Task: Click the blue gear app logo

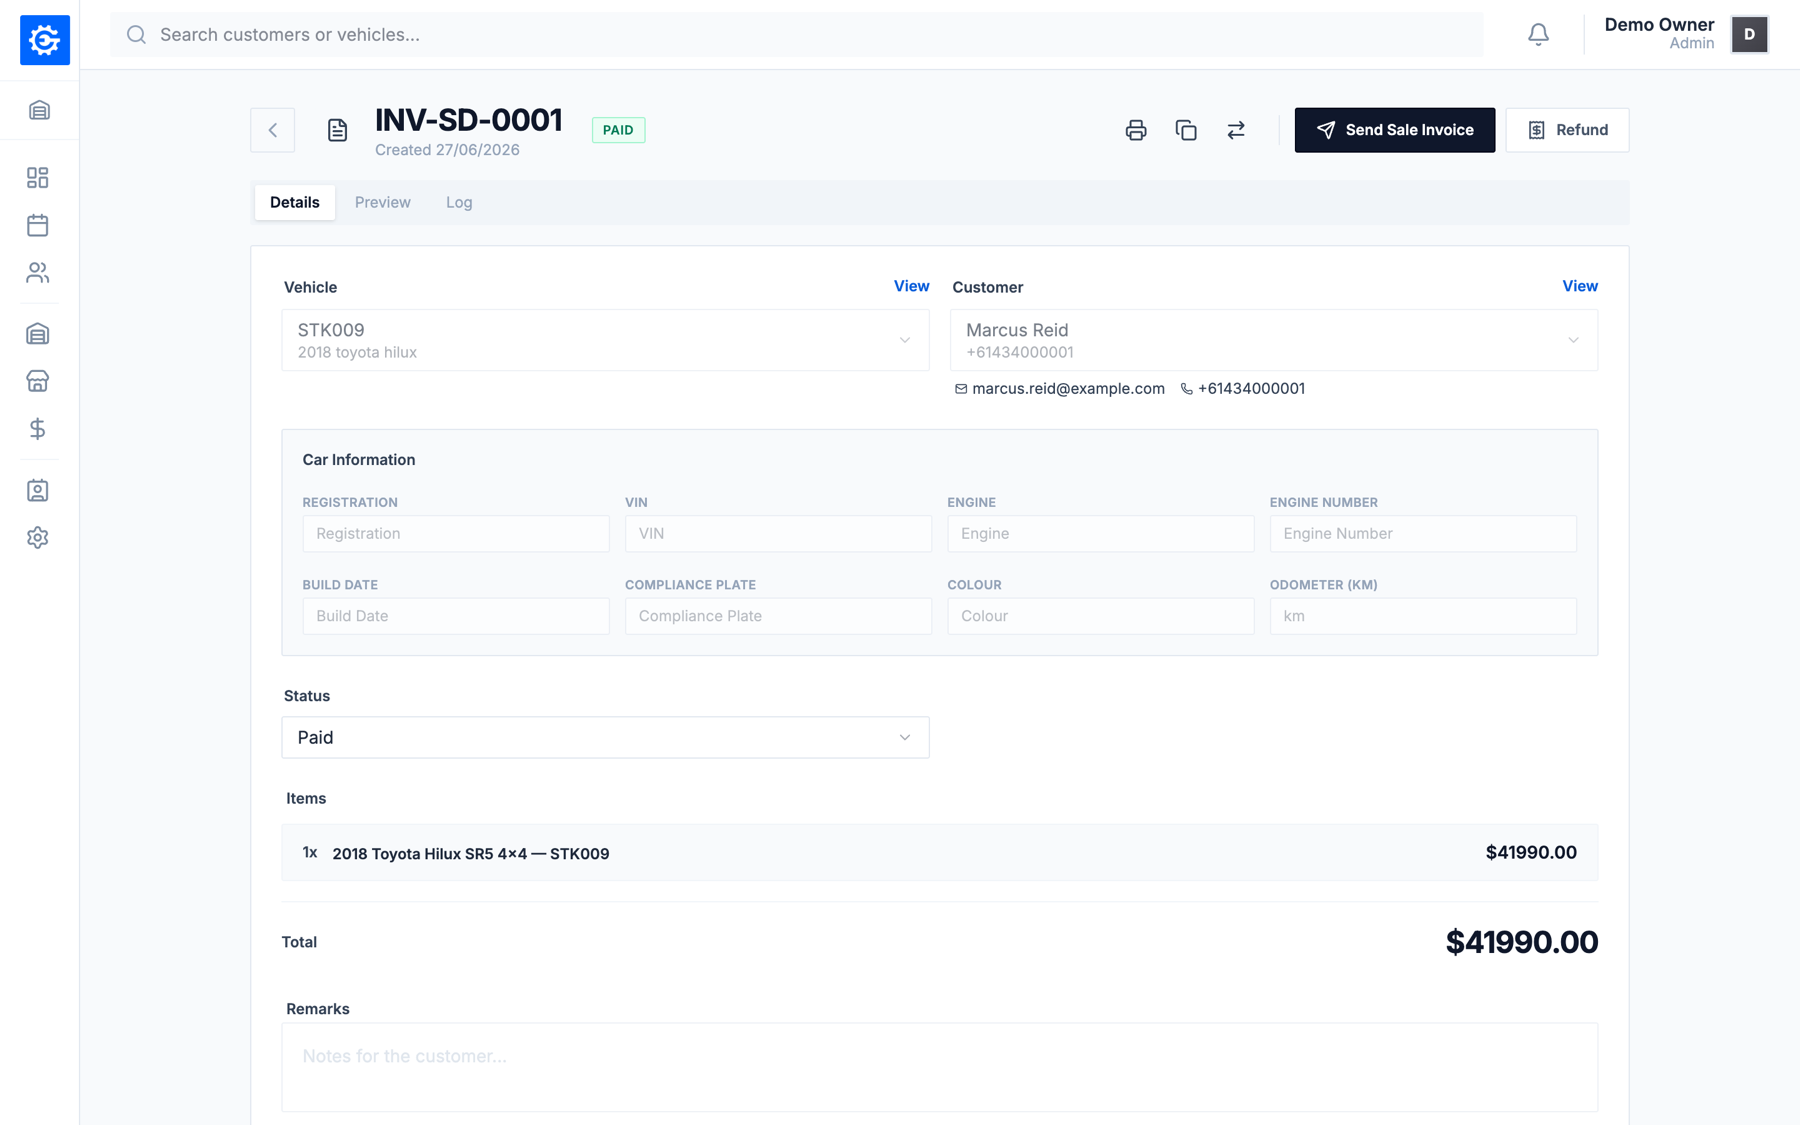Action: coord(45,40)
